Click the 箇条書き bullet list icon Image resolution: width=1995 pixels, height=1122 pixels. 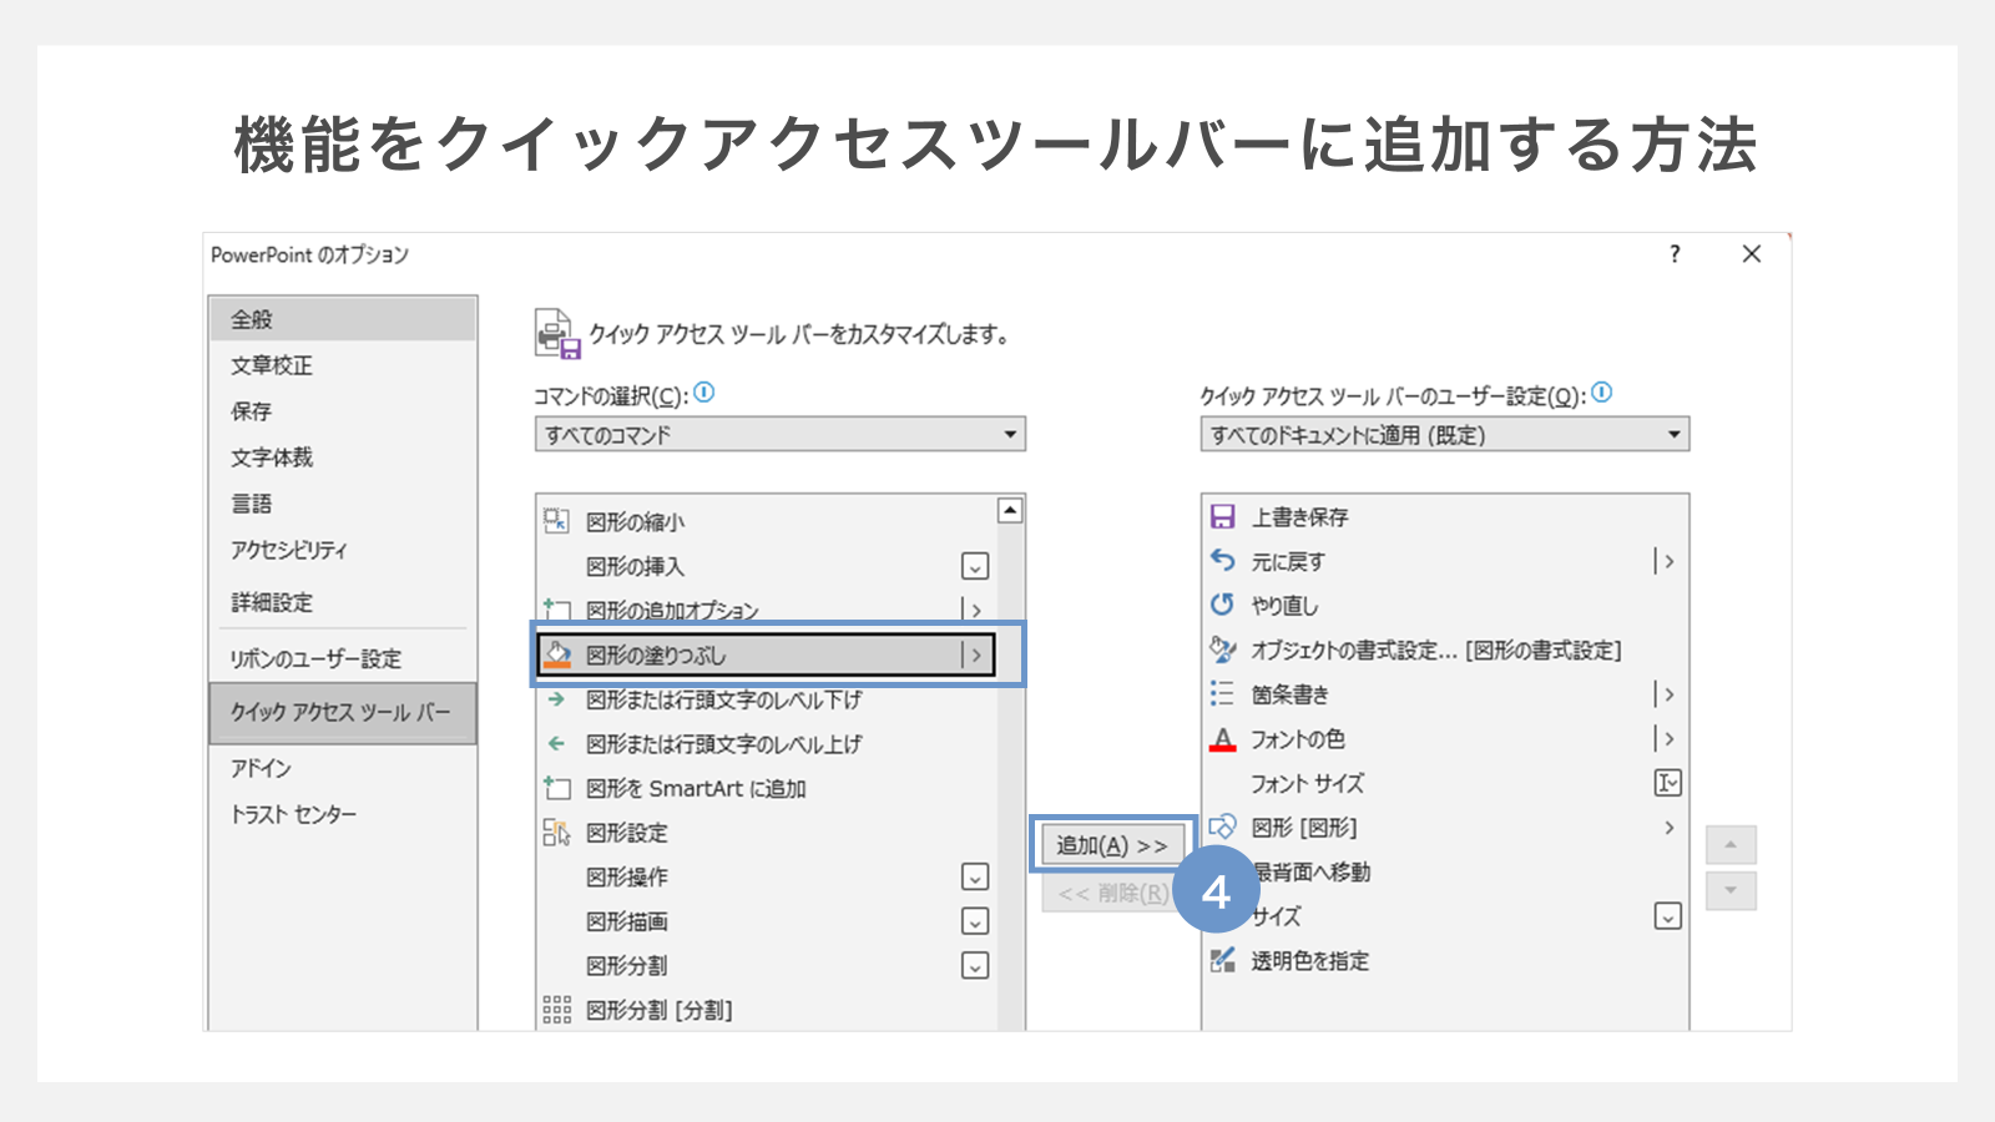coord(1222,694)
